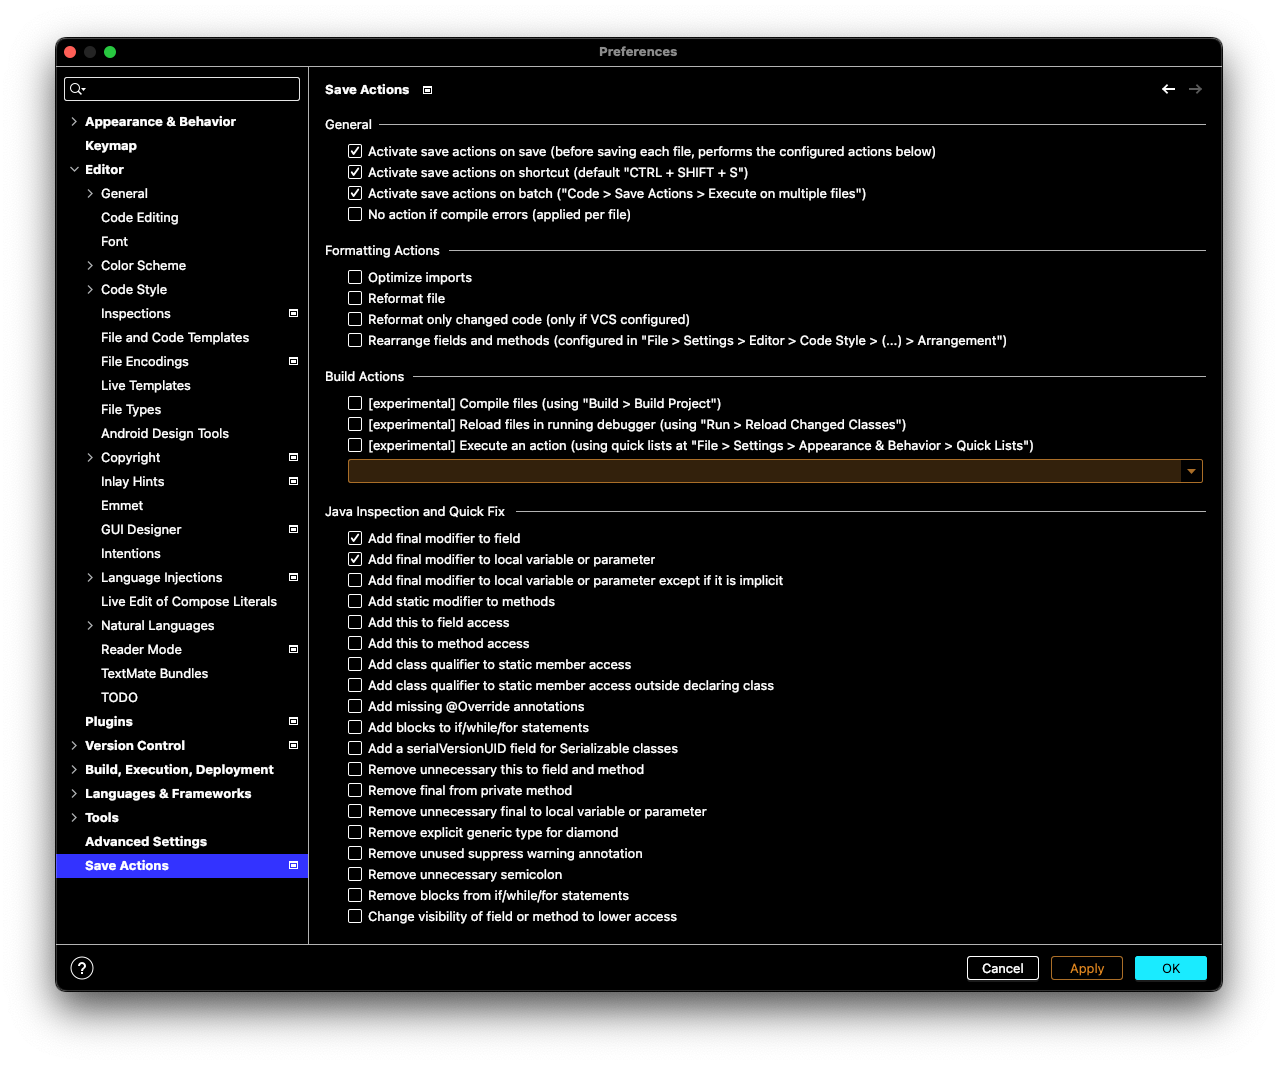Screen dimensions: 1278x1065
Task: Select Keymap in the settings sidebar
Action: pyautogui.click(x=111, y=146)
